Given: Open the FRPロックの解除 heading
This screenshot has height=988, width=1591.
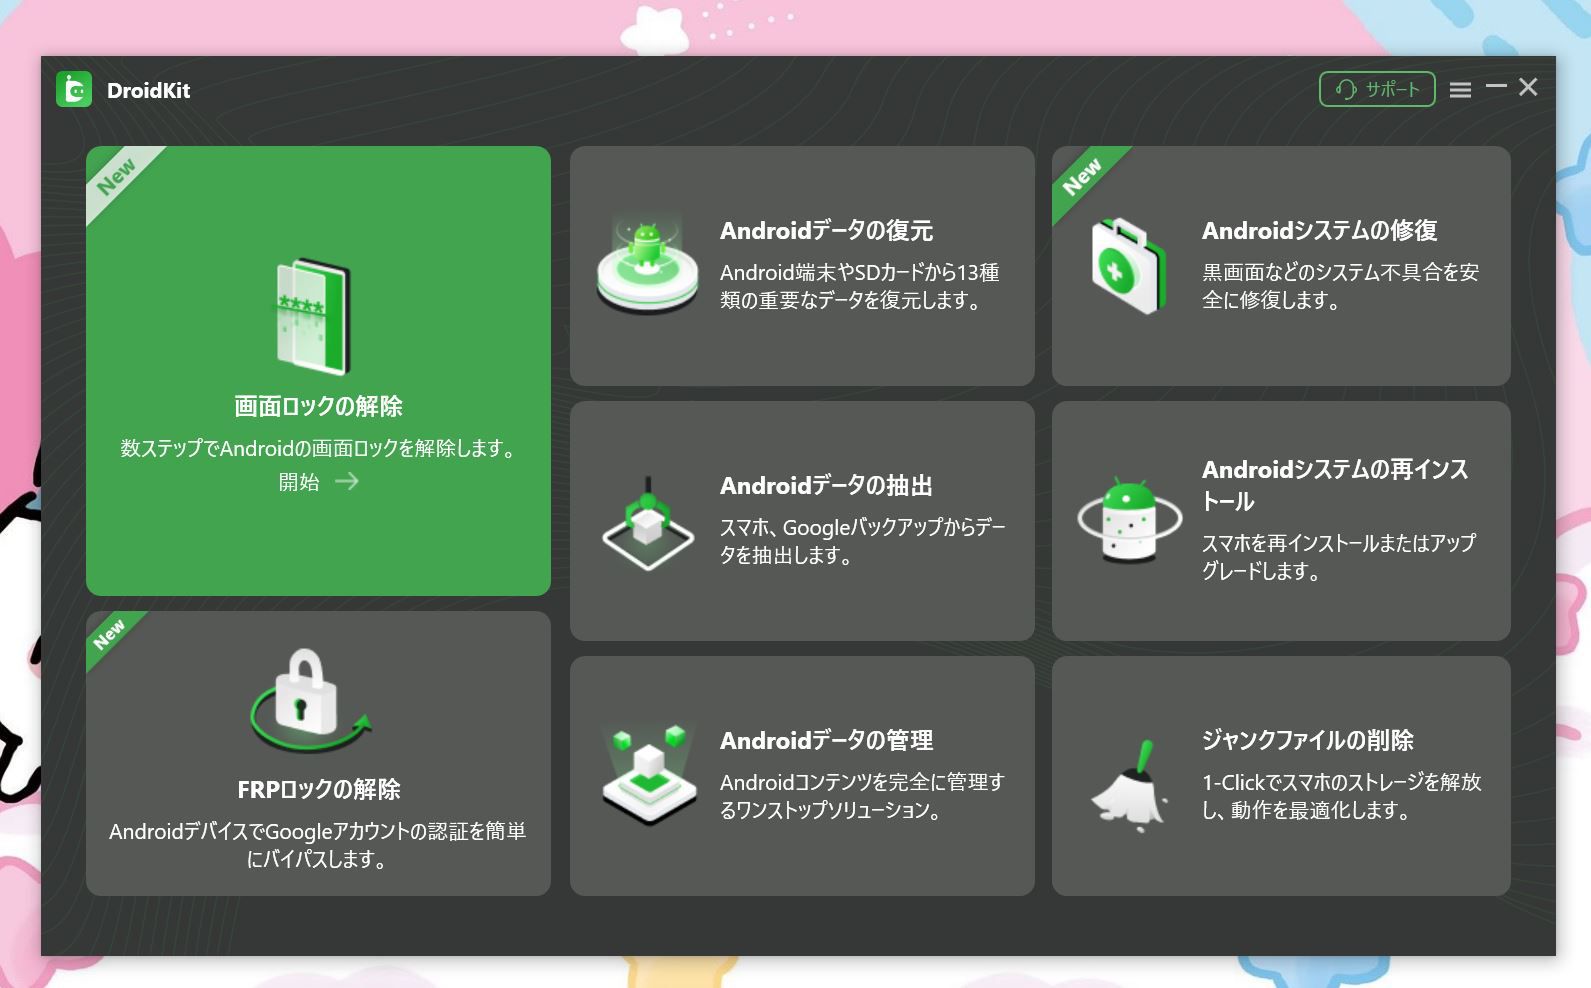Looking at the screenshot, I should pos(318,789).
